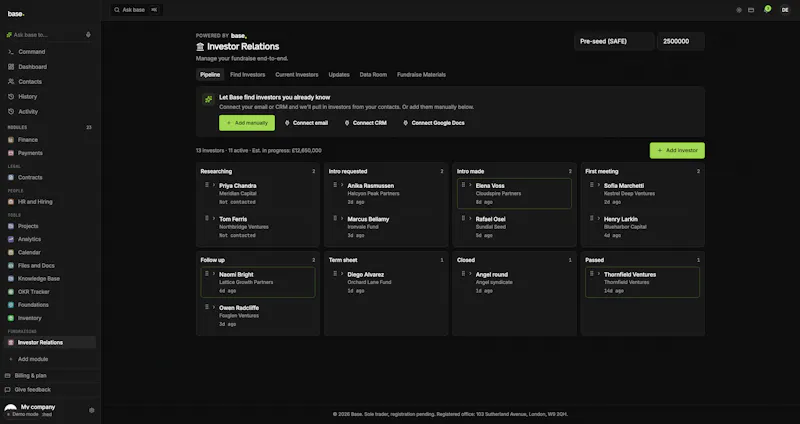This screenshot has width=800, height=424.
Task: Click the card icon in the top bar
Action: click(x=751, y=10)
